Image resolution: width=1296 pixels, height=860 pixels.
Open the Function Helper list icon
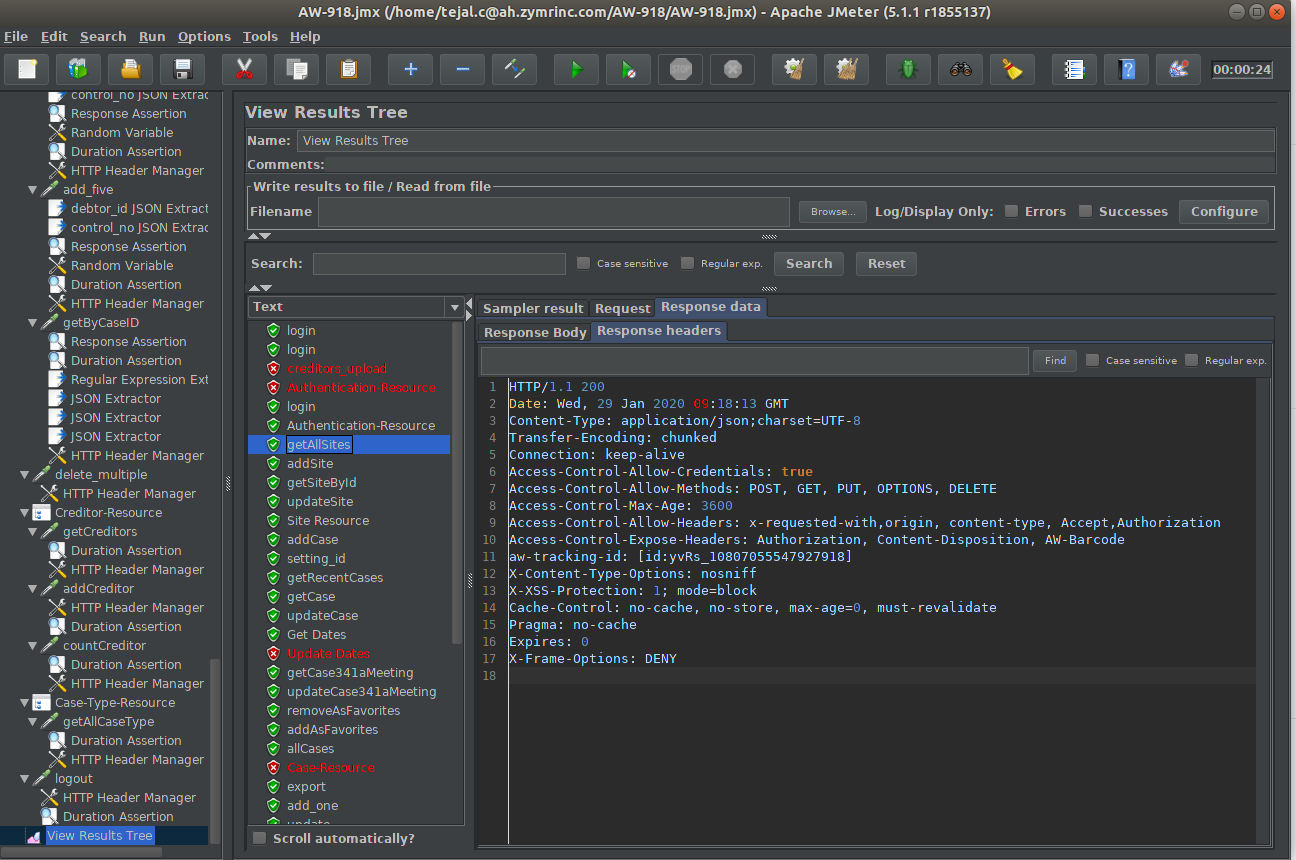1074,69
